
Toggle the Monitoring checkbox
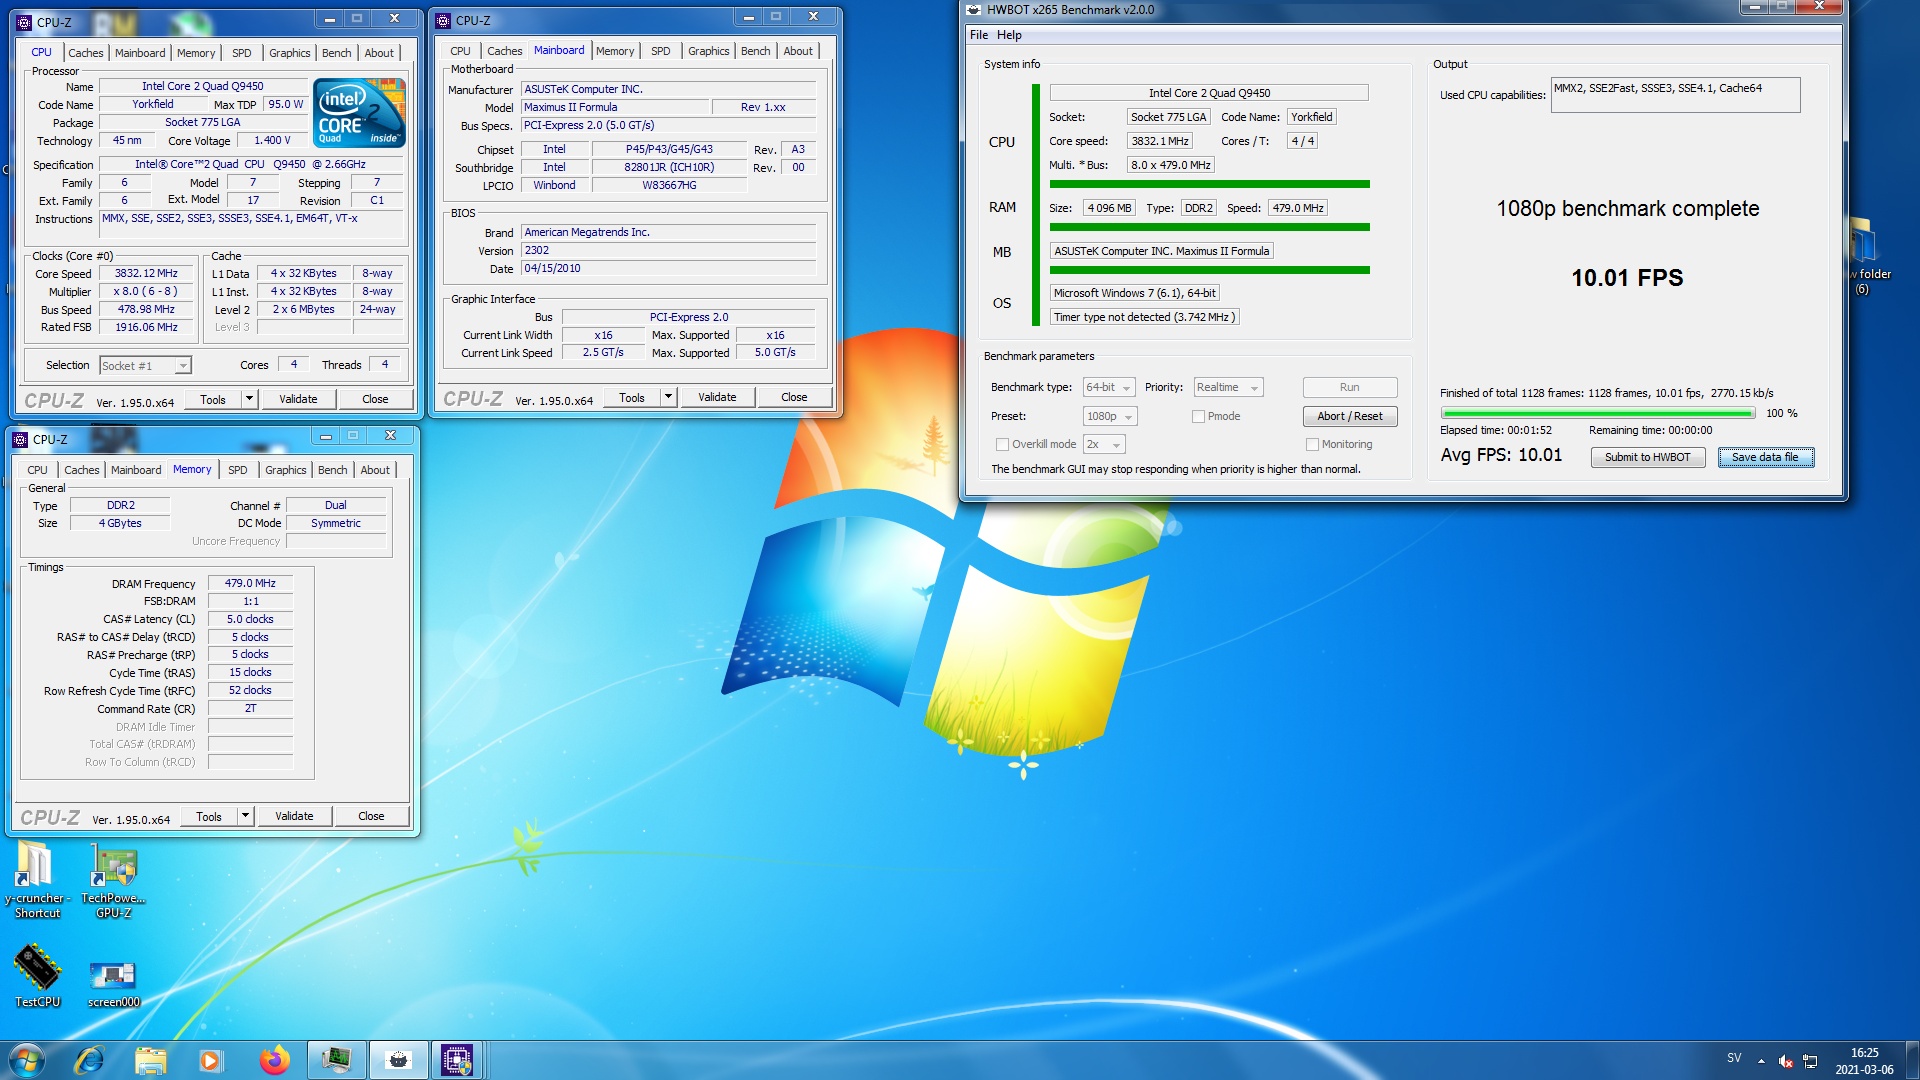1312,445
